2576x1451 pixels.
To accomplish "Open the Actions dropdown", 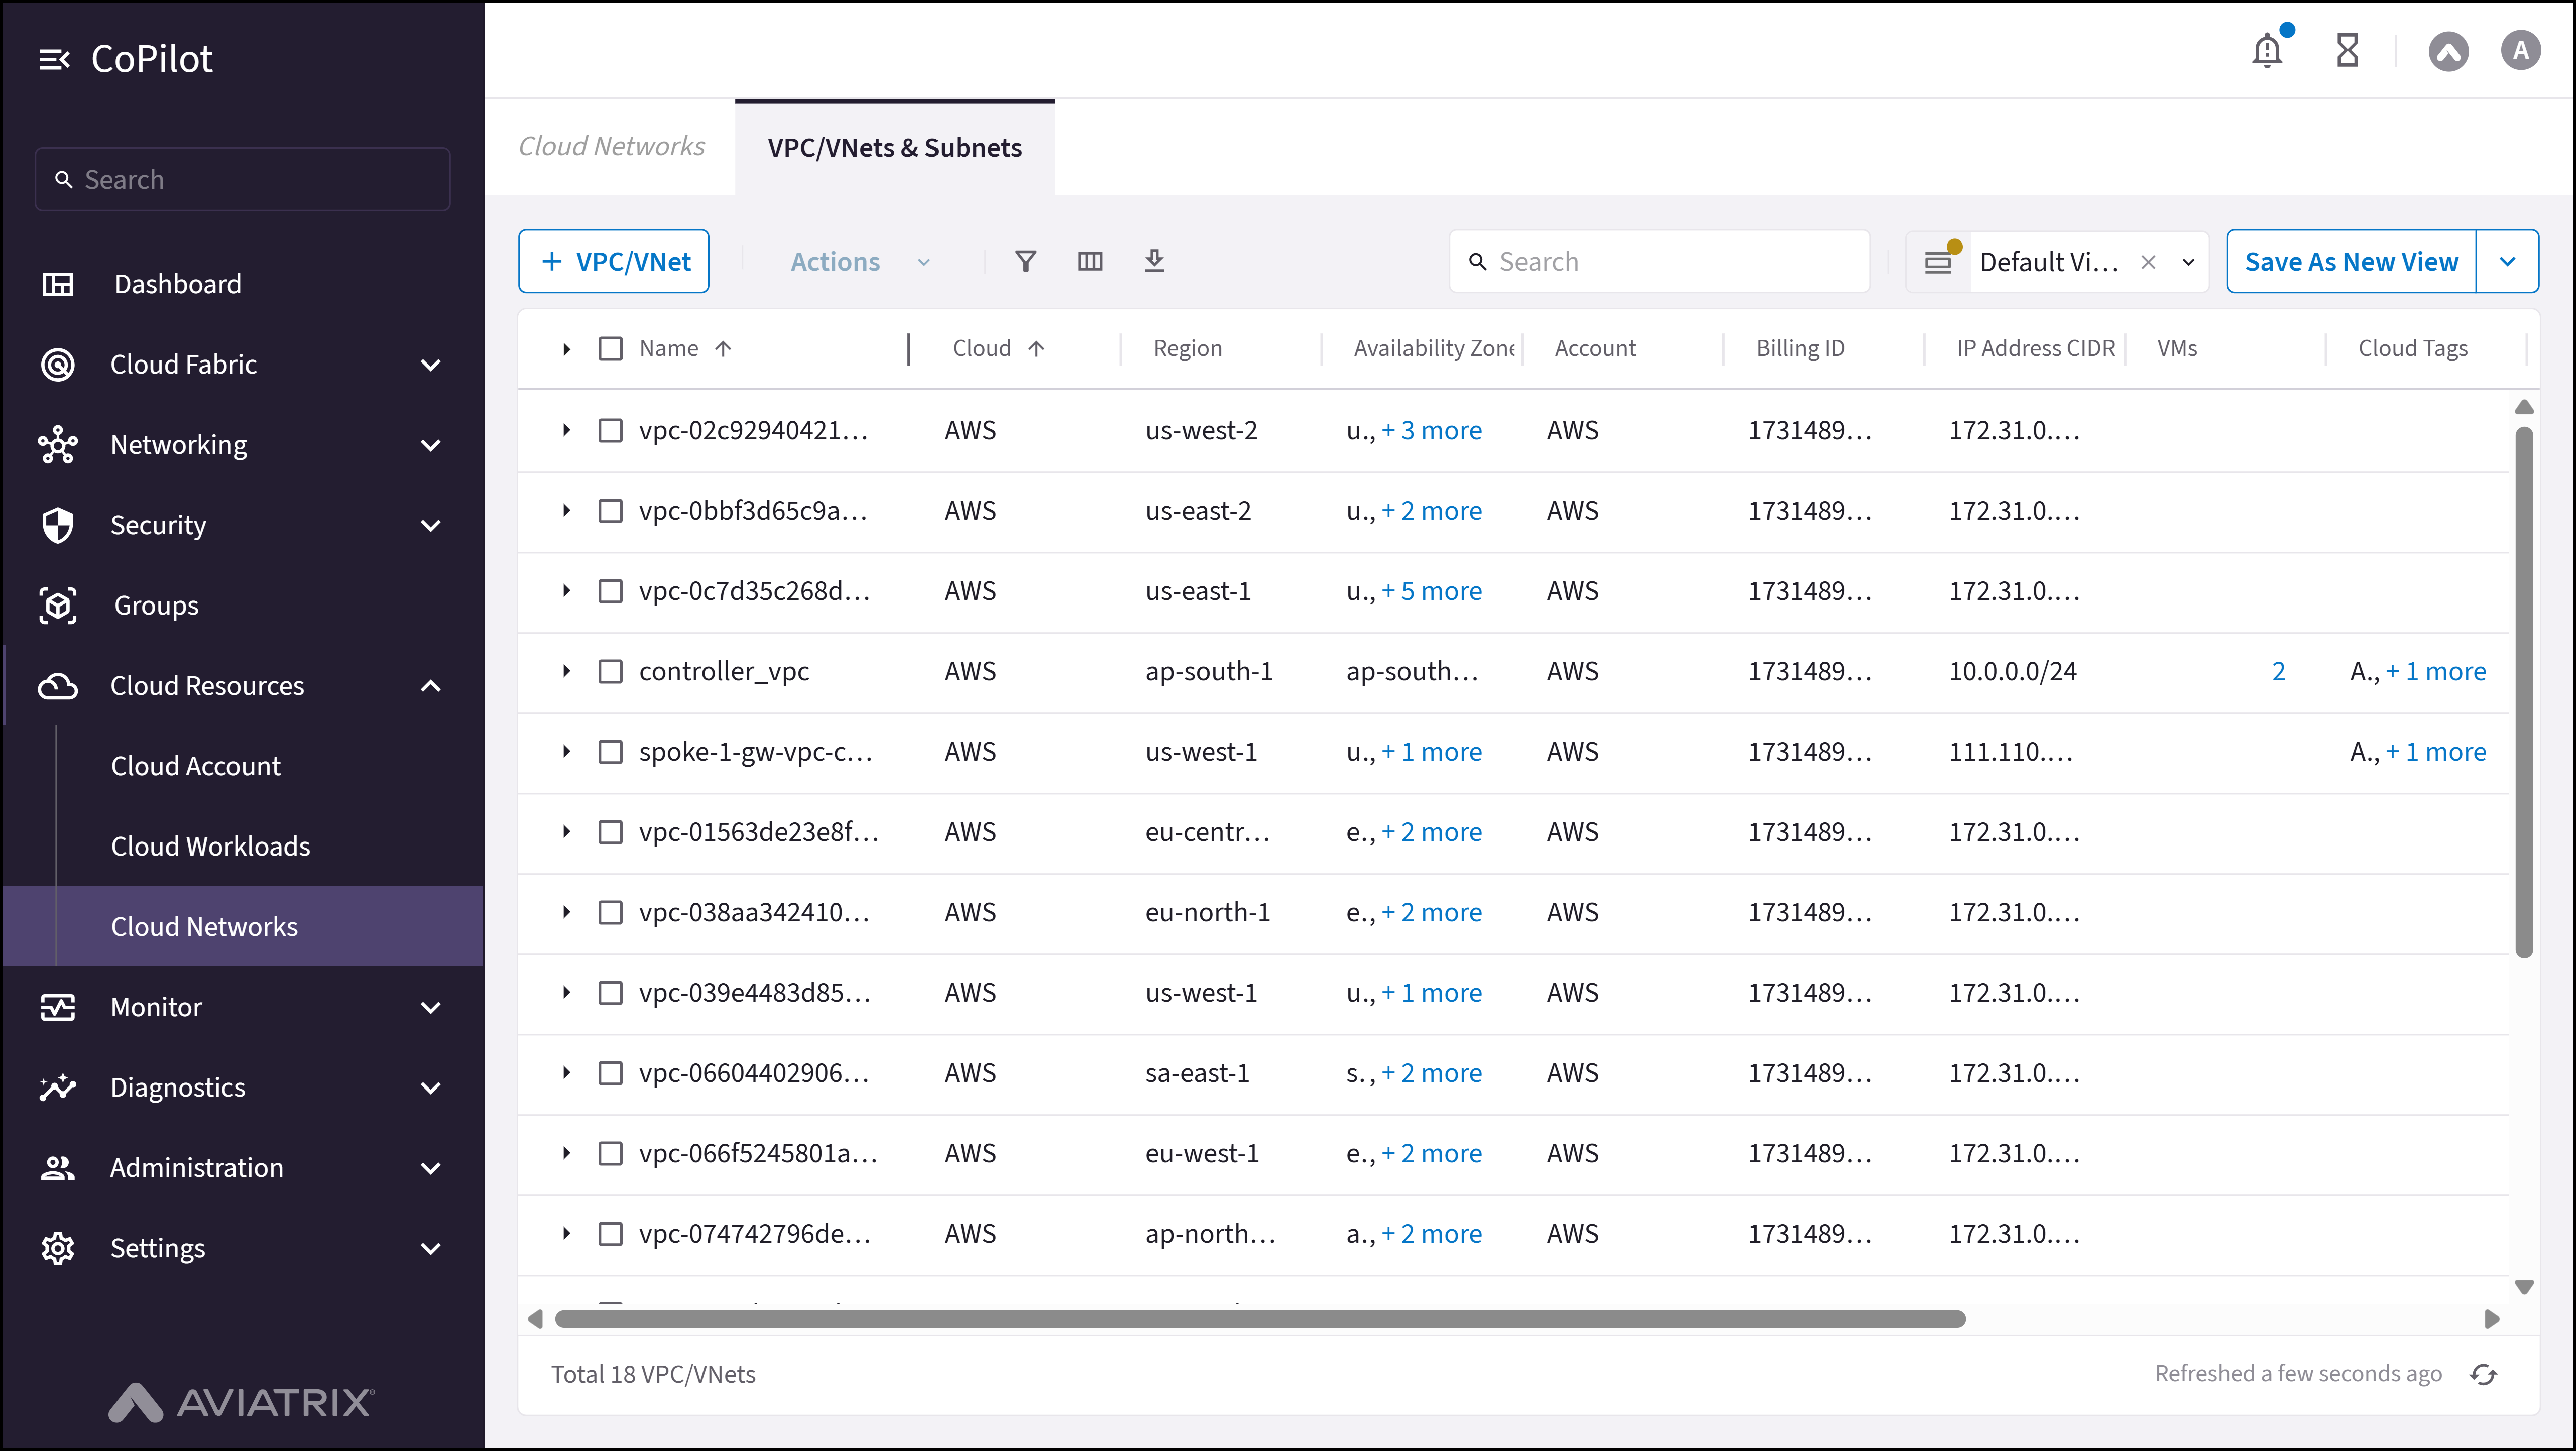I will pos(857,261).
